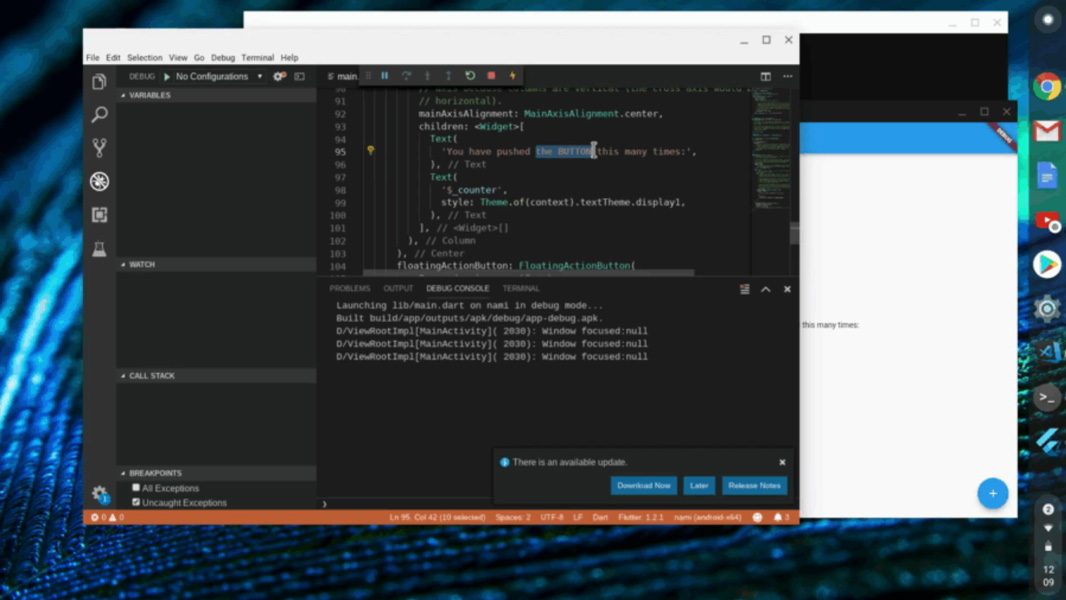Image resolution: width=1066 pixels, height=600 pixels.
Task: Open the Source Control view
Action: pos(99,148)
